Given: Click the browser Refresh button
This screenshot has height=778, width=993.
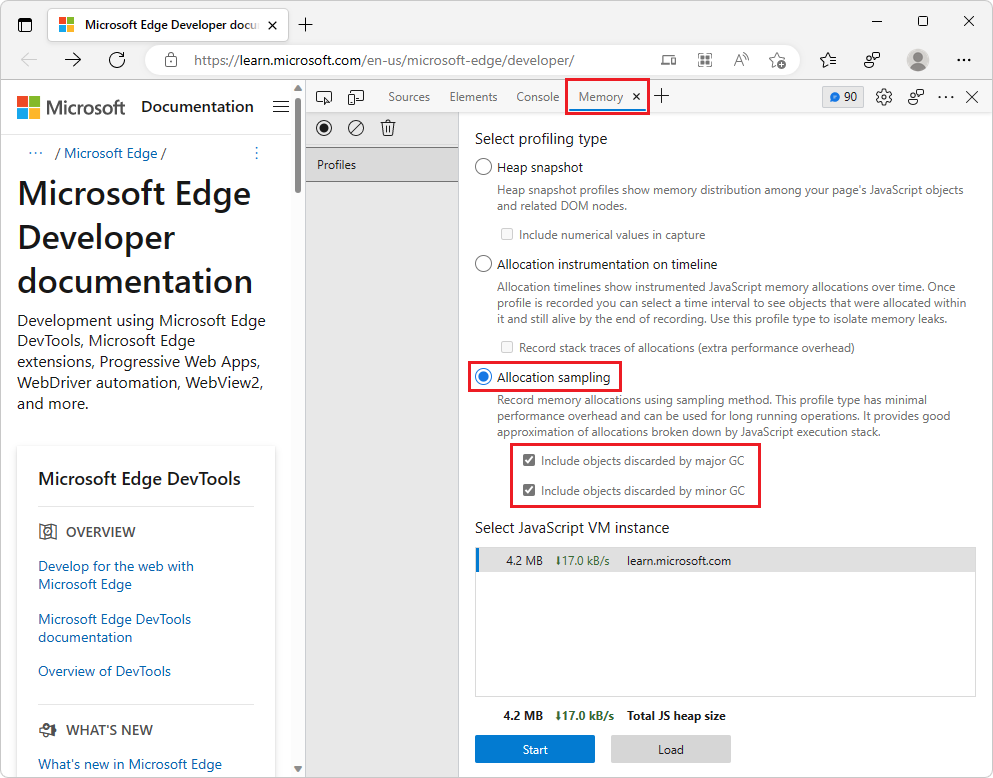Looking at the screenshot, I should coord(117,60).
